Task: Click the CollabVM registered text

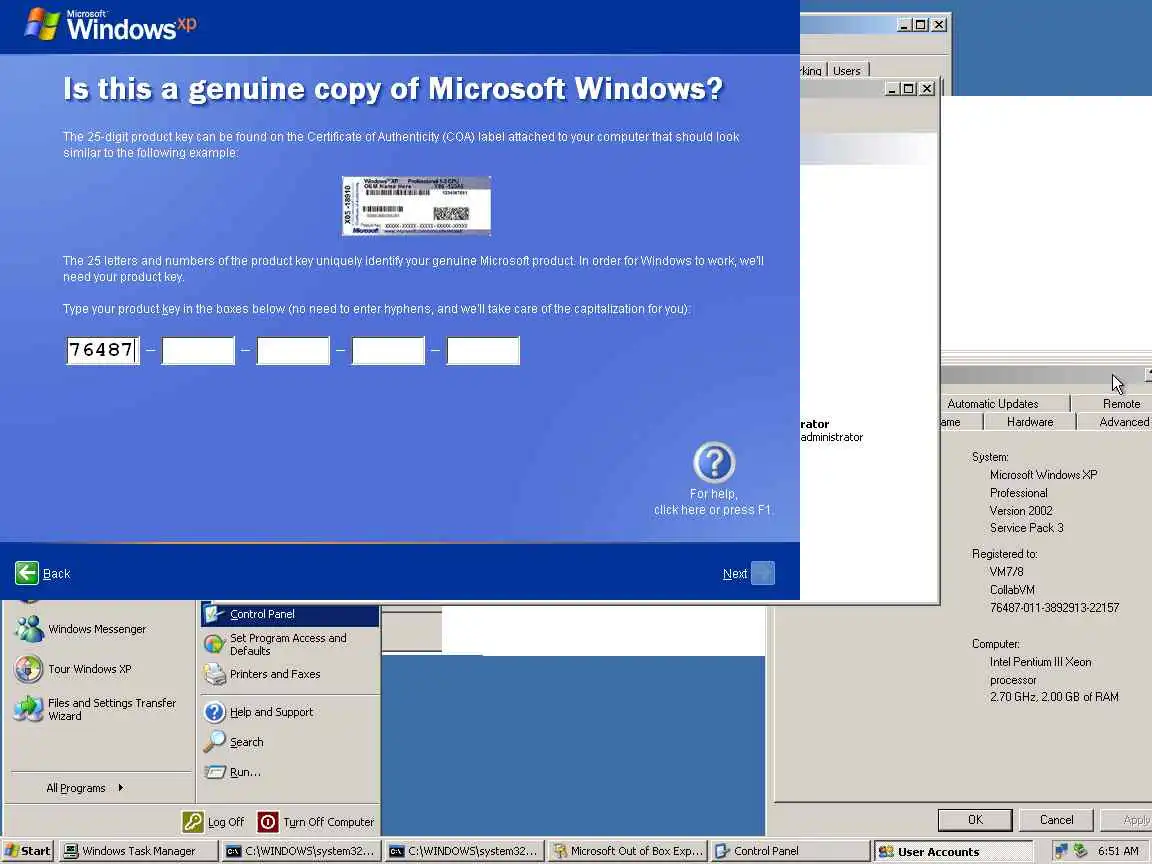Action: [1012, 589]
